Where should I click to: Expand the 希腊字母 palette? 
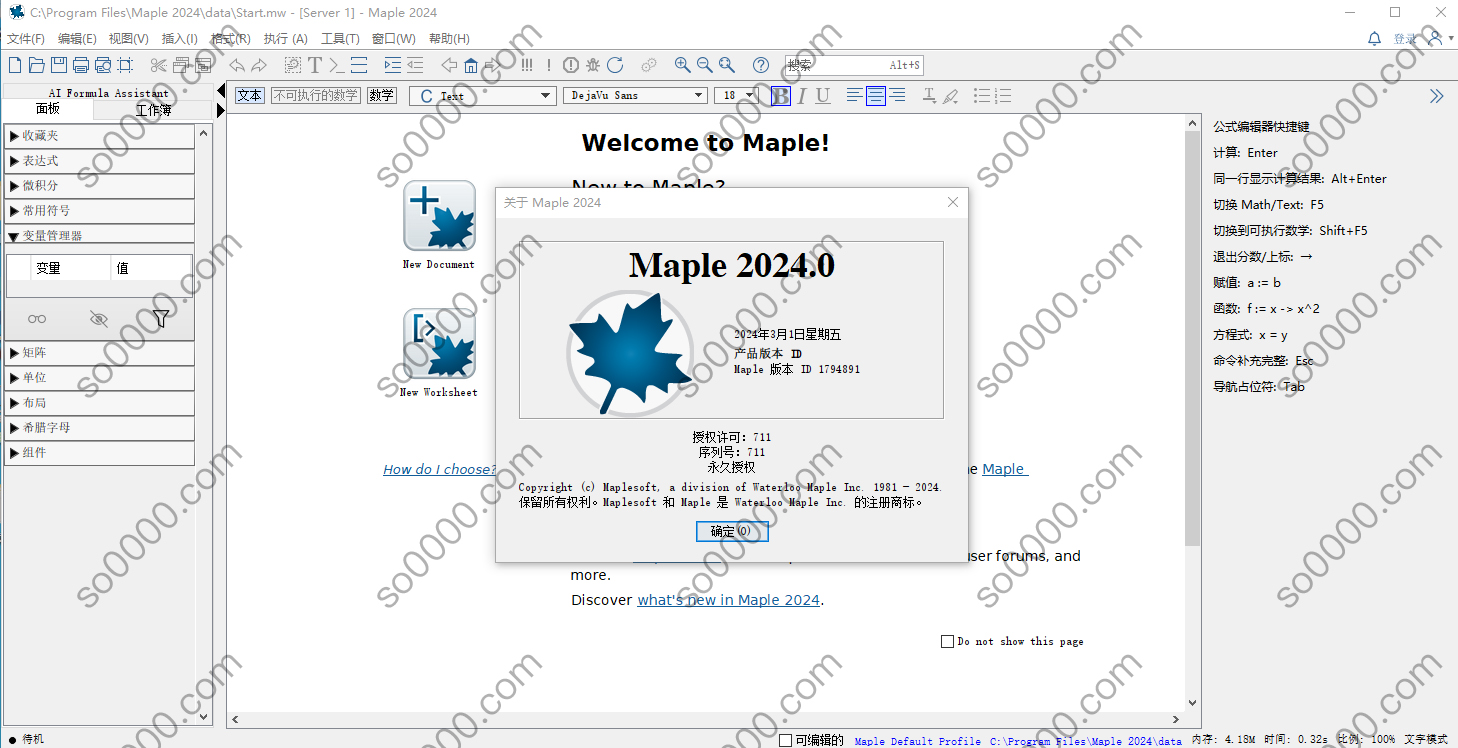pyautogui.click(x=99, y=428)
